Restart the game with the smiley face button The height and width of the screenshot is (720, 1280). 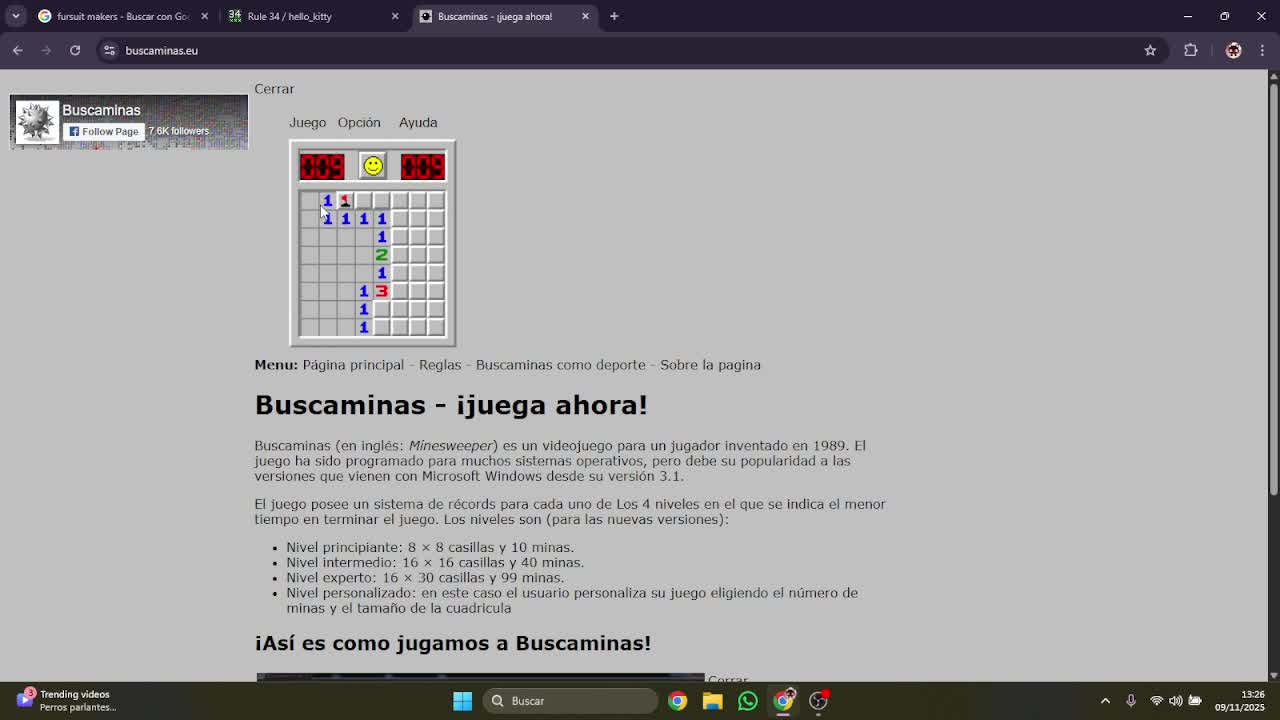[x=372, y=166]
